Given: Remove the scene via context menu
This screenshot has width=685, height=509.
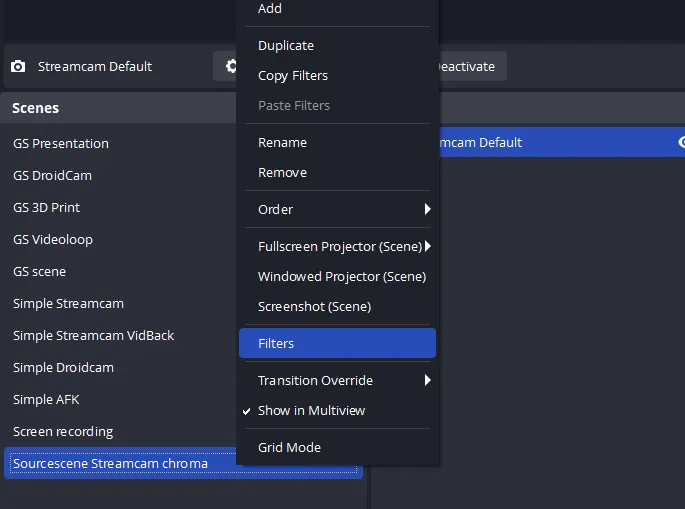Looking at the screenshot, I should (282, 173).
